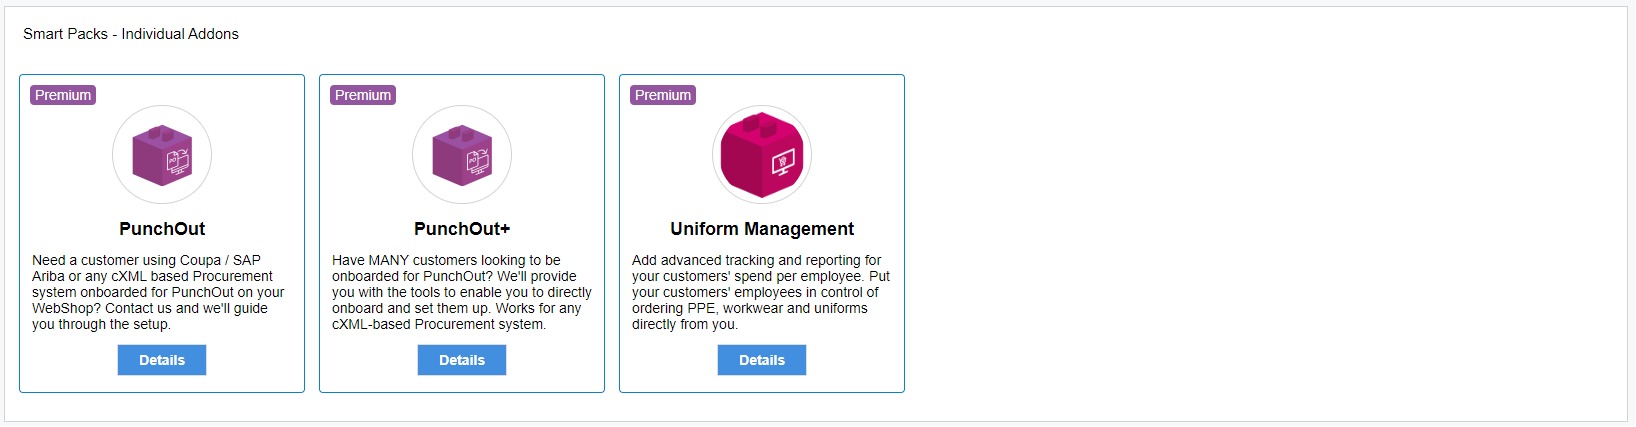The height and width of the screenshot is (427, 1636).
Task: View Details for Uniform Management addon
Action: (x=762, y=360)
